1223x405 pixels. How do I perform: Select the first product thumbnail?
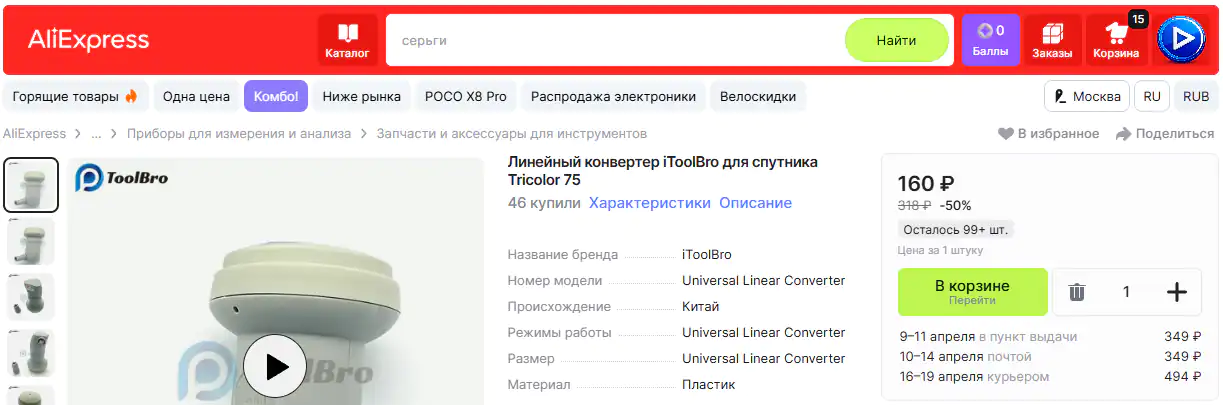pyautogui.click(x=31, y=185)
